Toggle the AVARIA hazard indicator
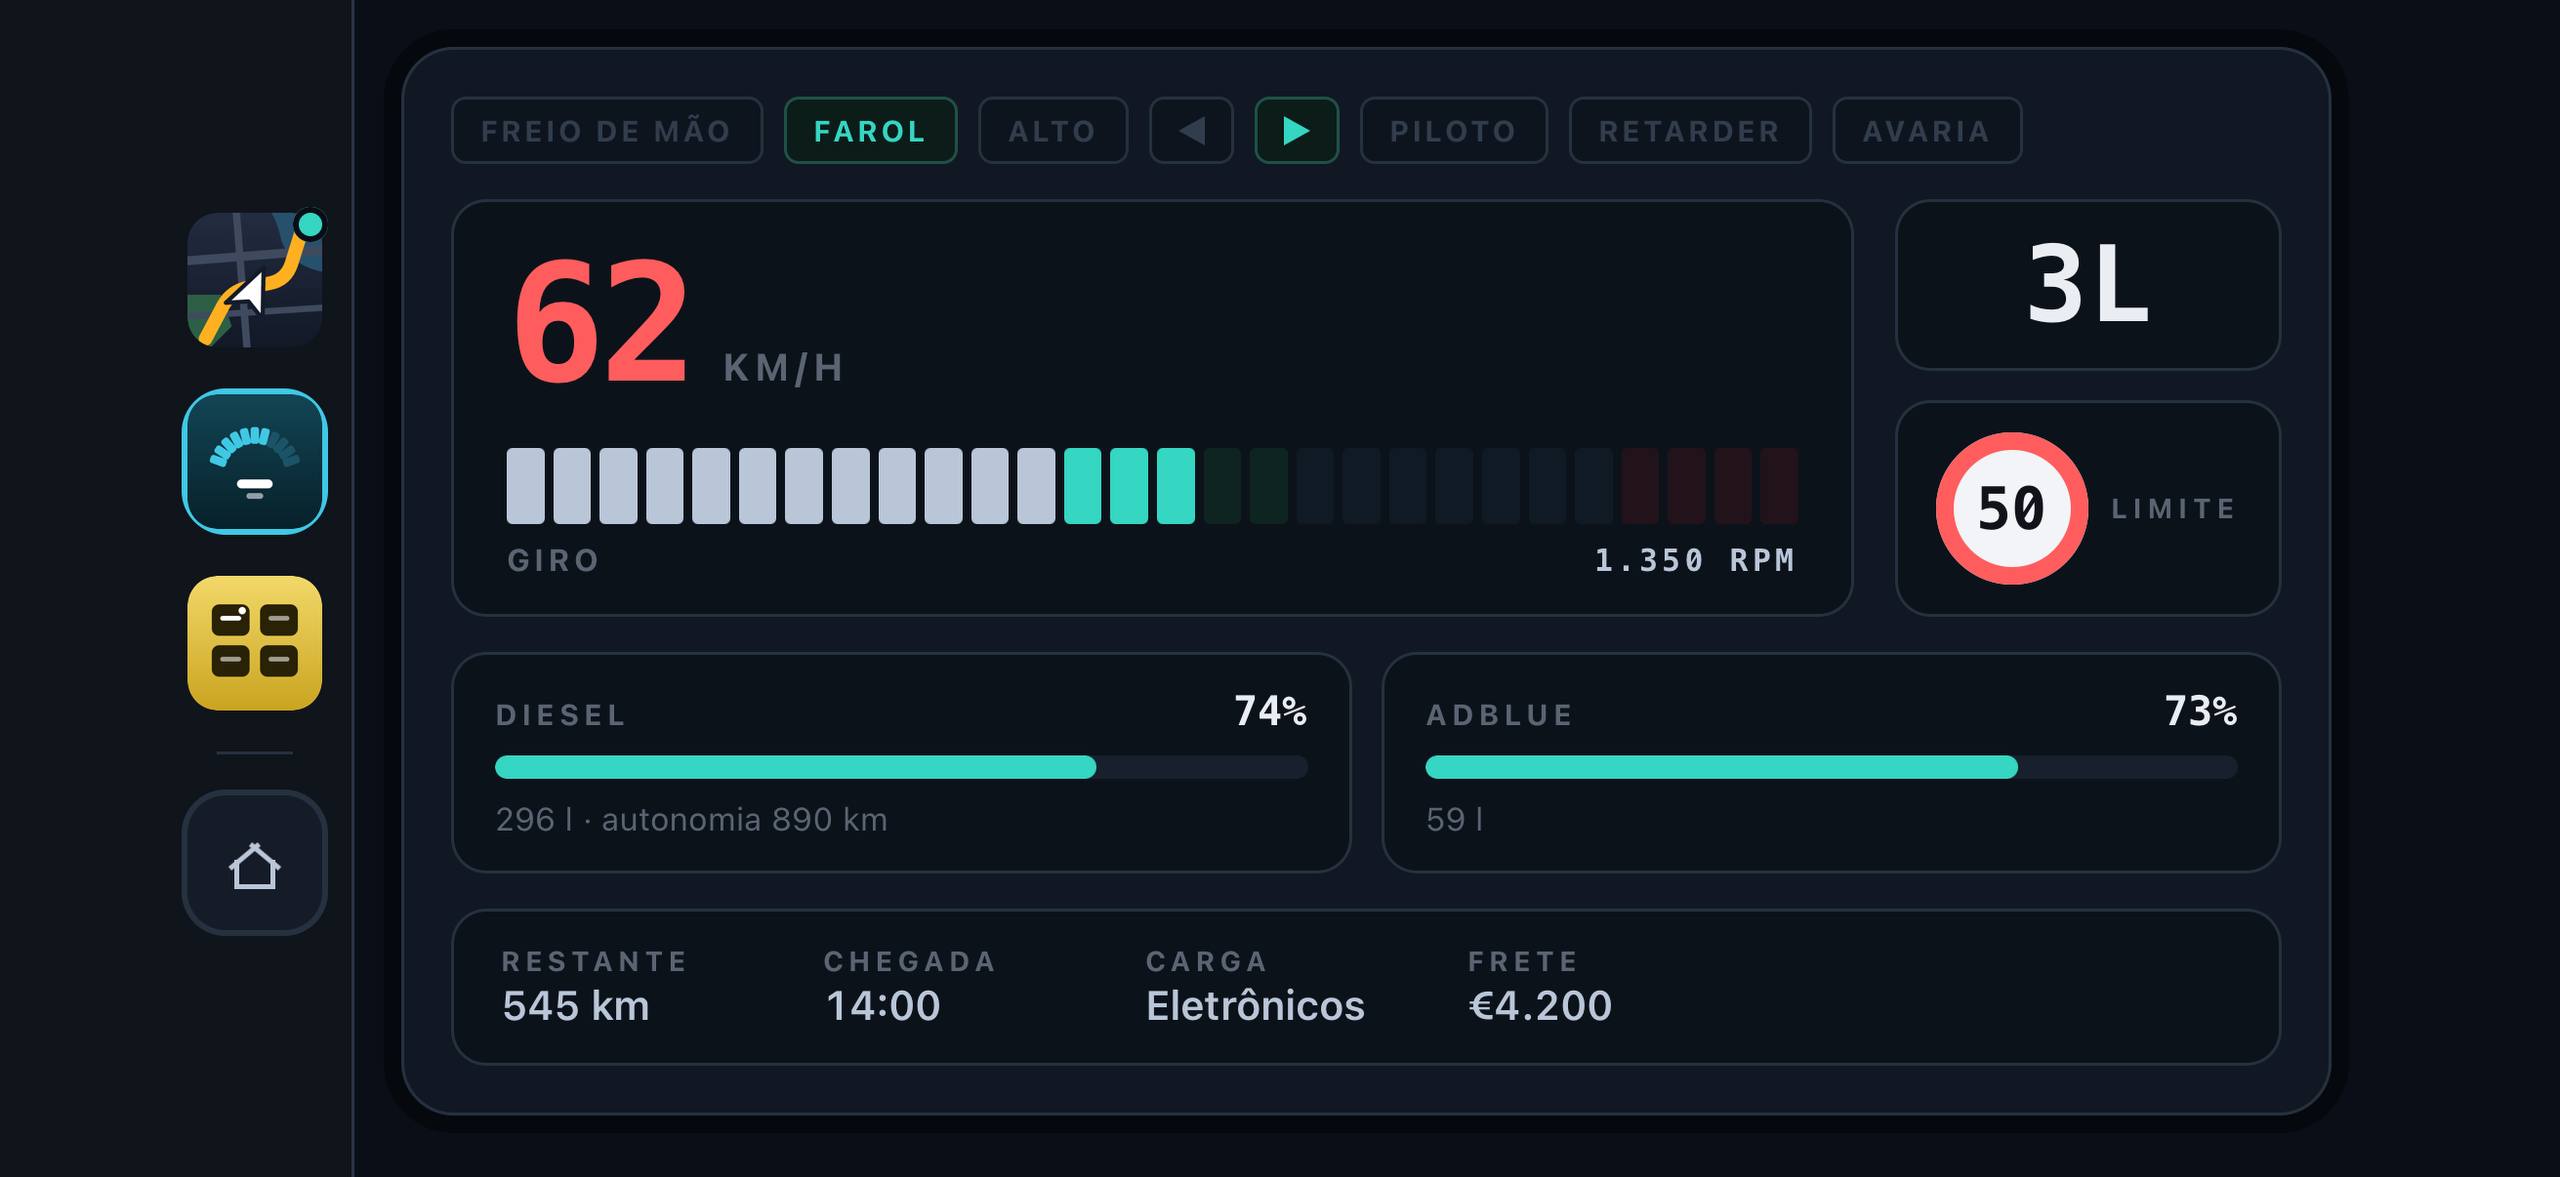Screen dimensions: 2560x1177 point(1926,131)
